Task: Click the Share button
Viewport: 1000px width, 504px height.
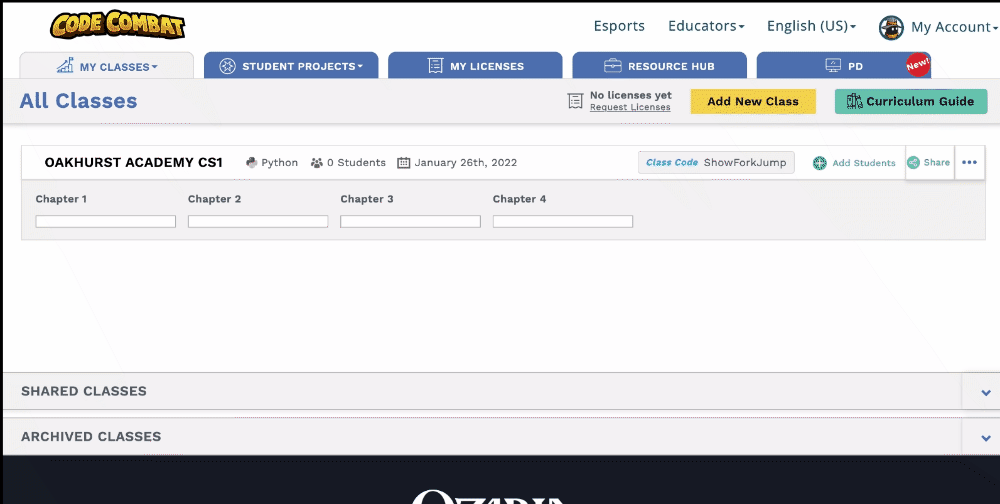Action: (x=929, y=163)
